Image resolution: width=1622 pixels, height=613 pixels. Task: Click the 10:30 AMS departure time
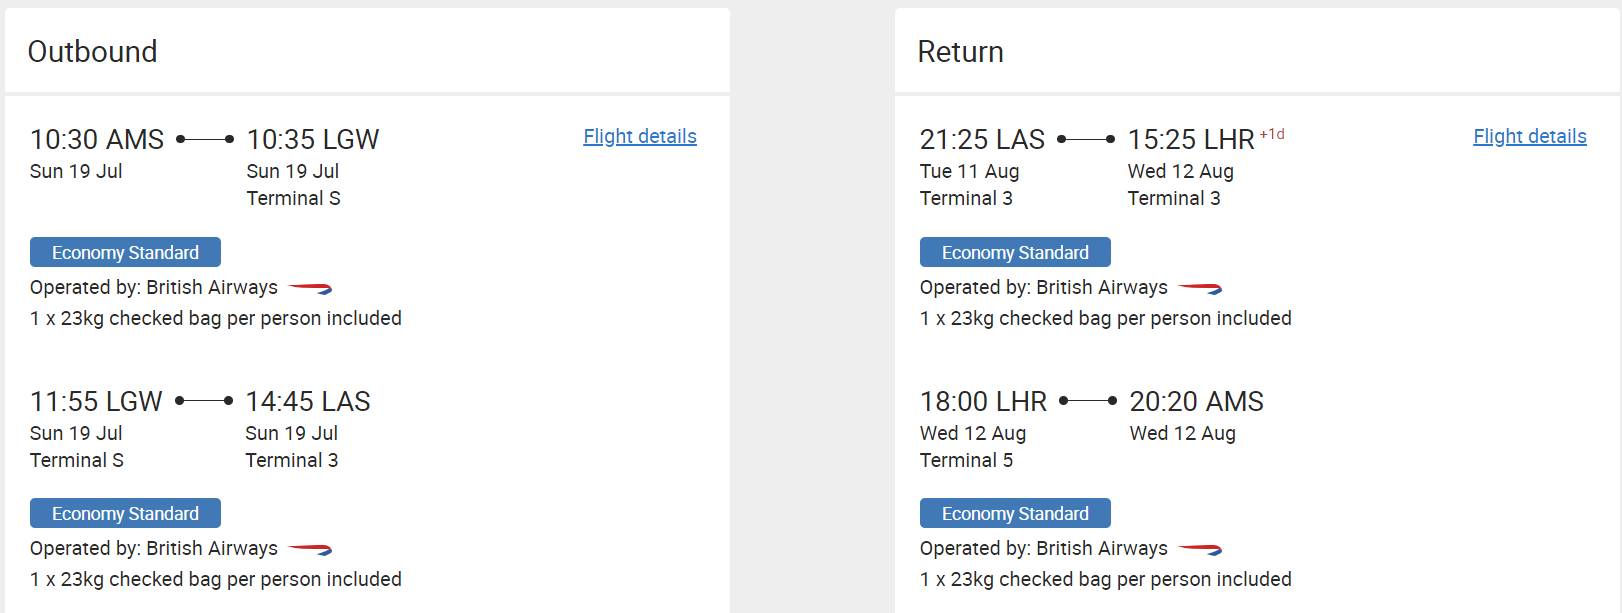[97, 139]
